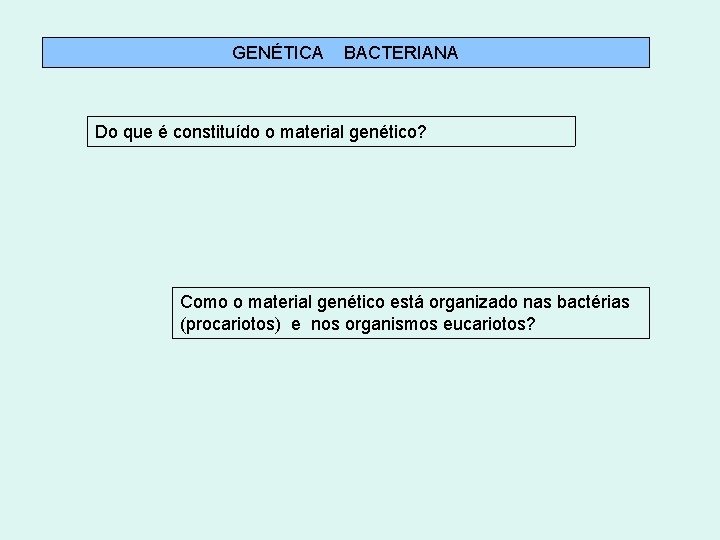
Task: Click the word "eucariotos?" in the second question
Action: (x=488, y=325)
